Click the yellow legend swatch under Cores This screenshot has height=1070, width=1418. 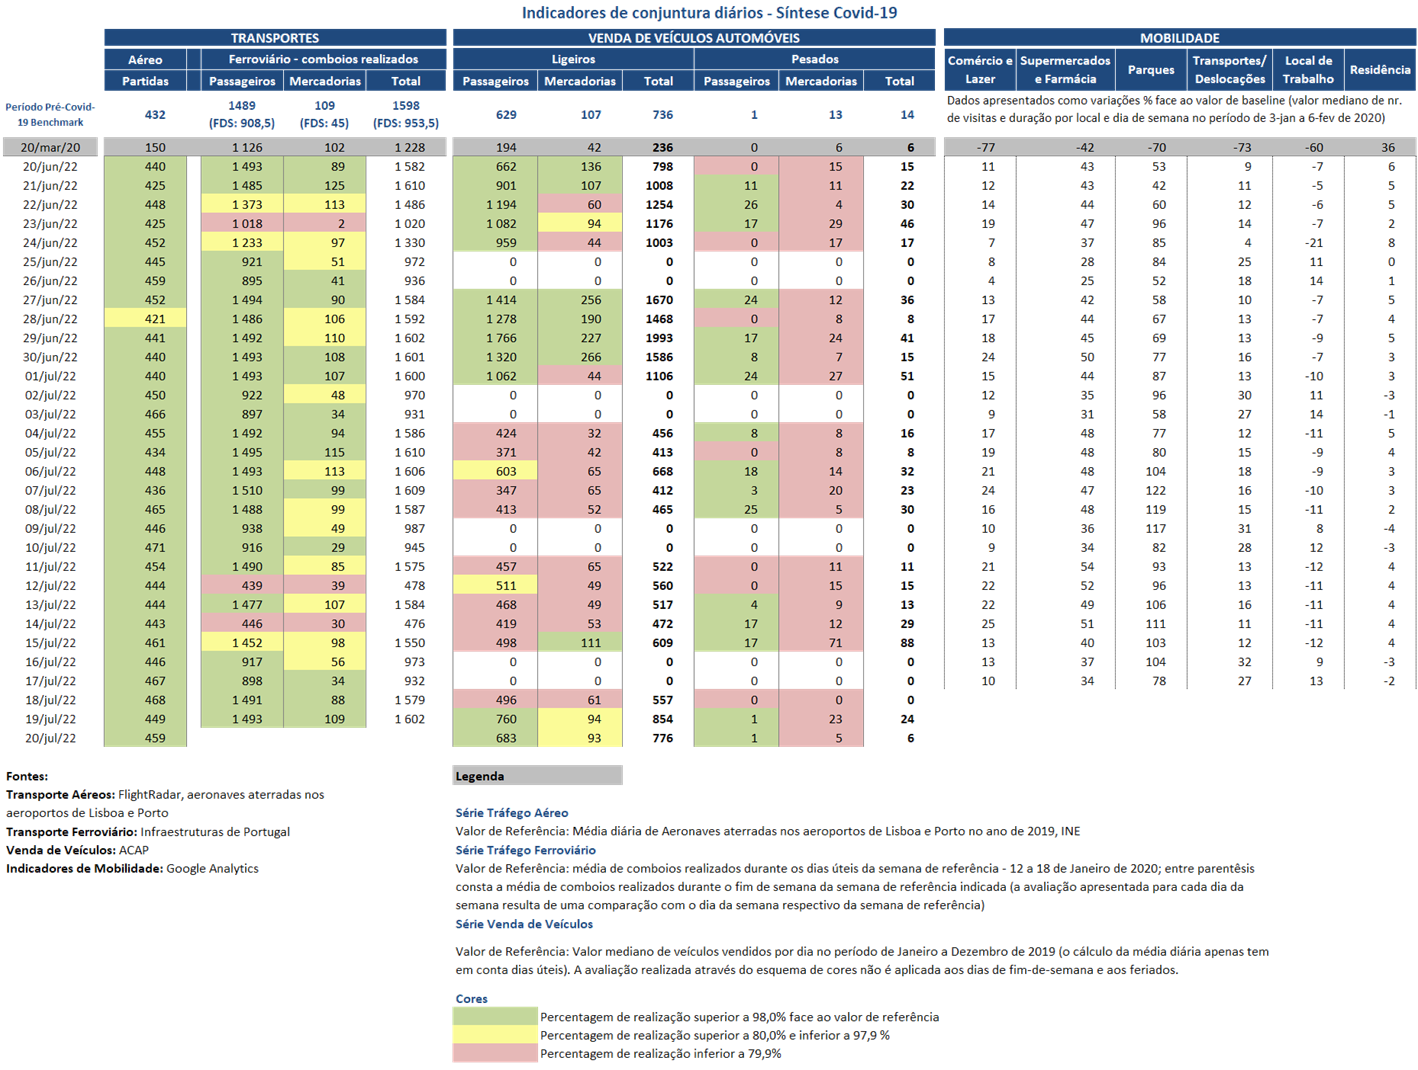click(495, 1035)
